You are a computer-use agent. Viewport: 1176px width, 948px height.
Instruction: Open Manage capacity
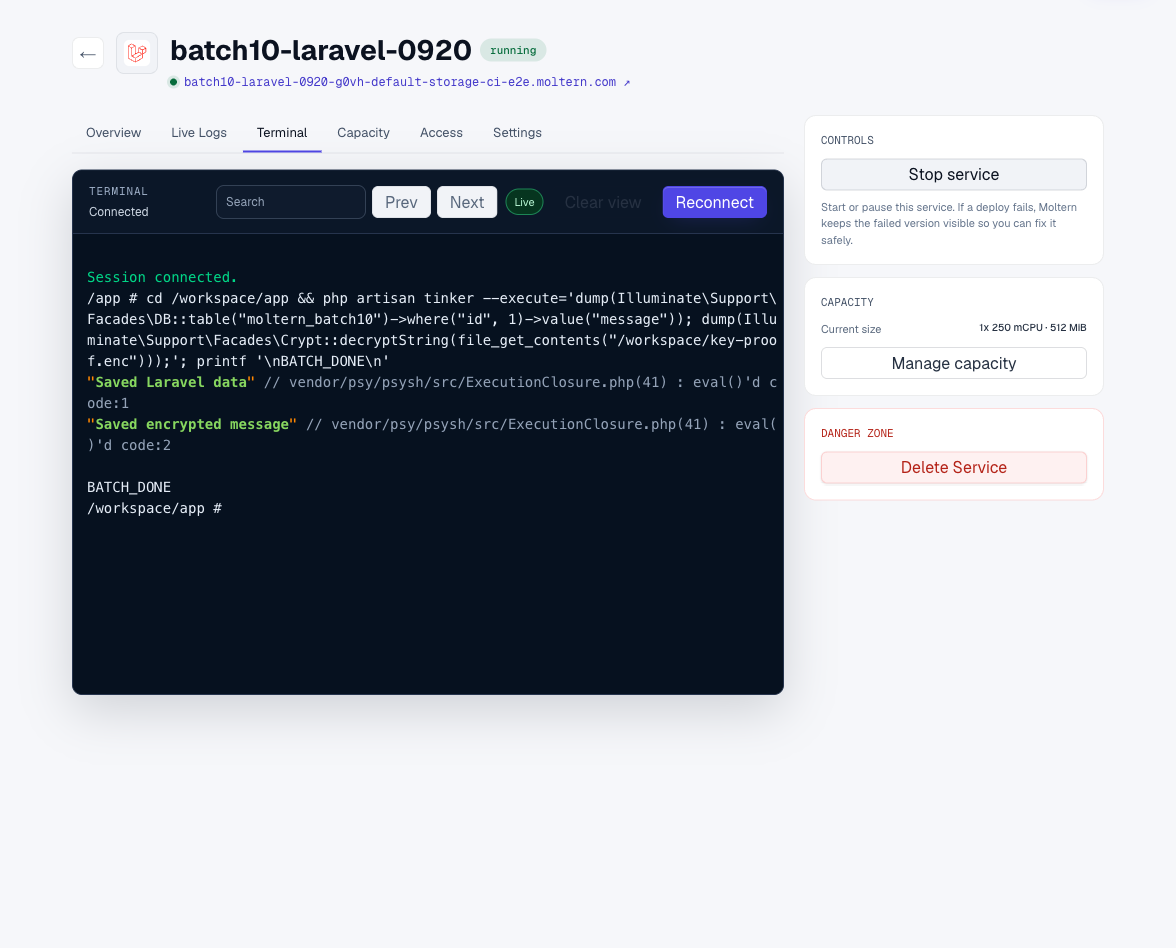click(x=953, y=363)
